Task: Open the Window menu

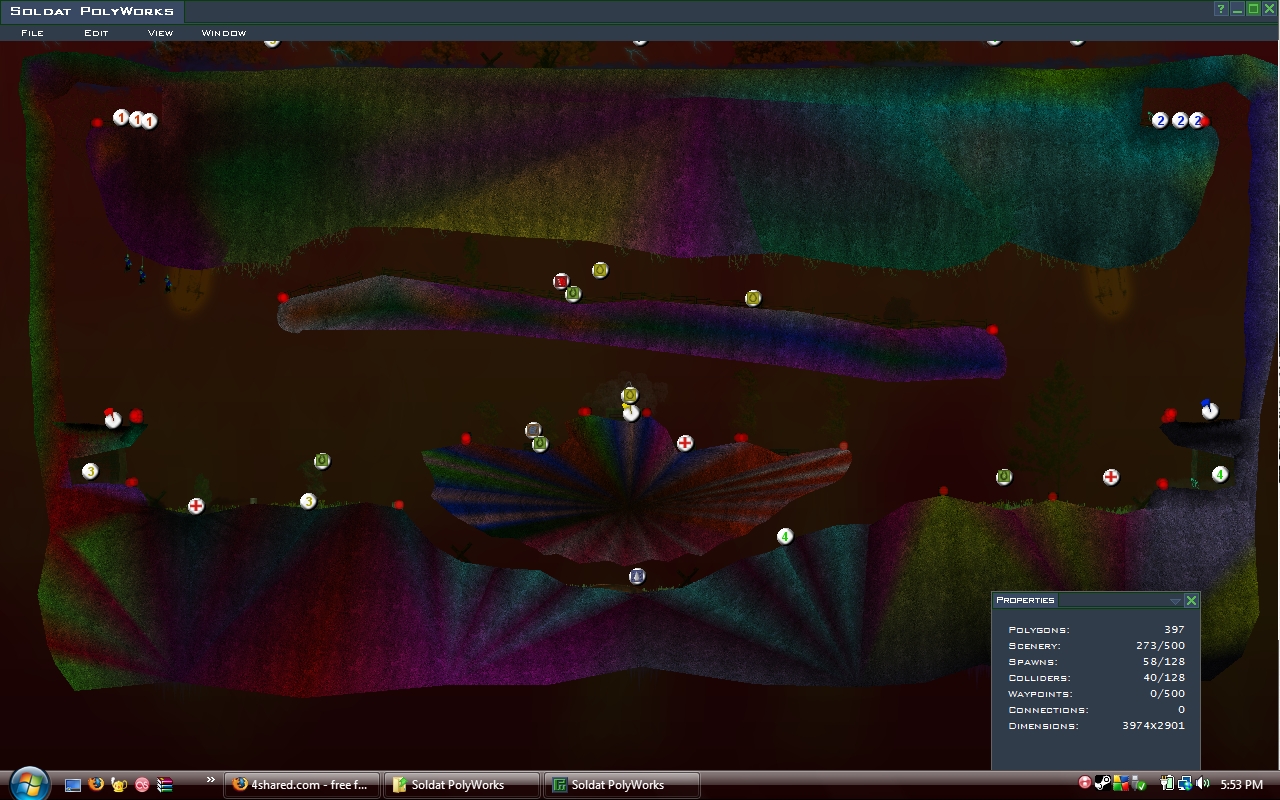Action: point(223,33)
